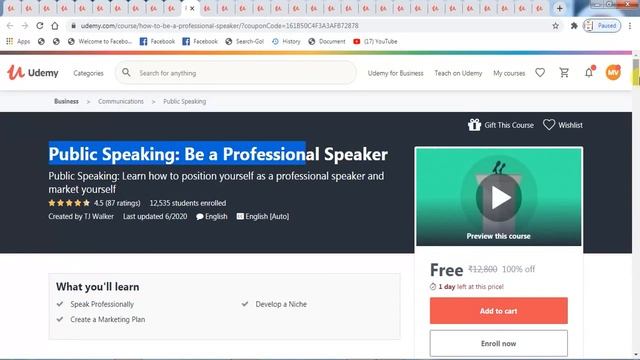
Task: Open the MV user avatar menu
Action: coord(613,73)
